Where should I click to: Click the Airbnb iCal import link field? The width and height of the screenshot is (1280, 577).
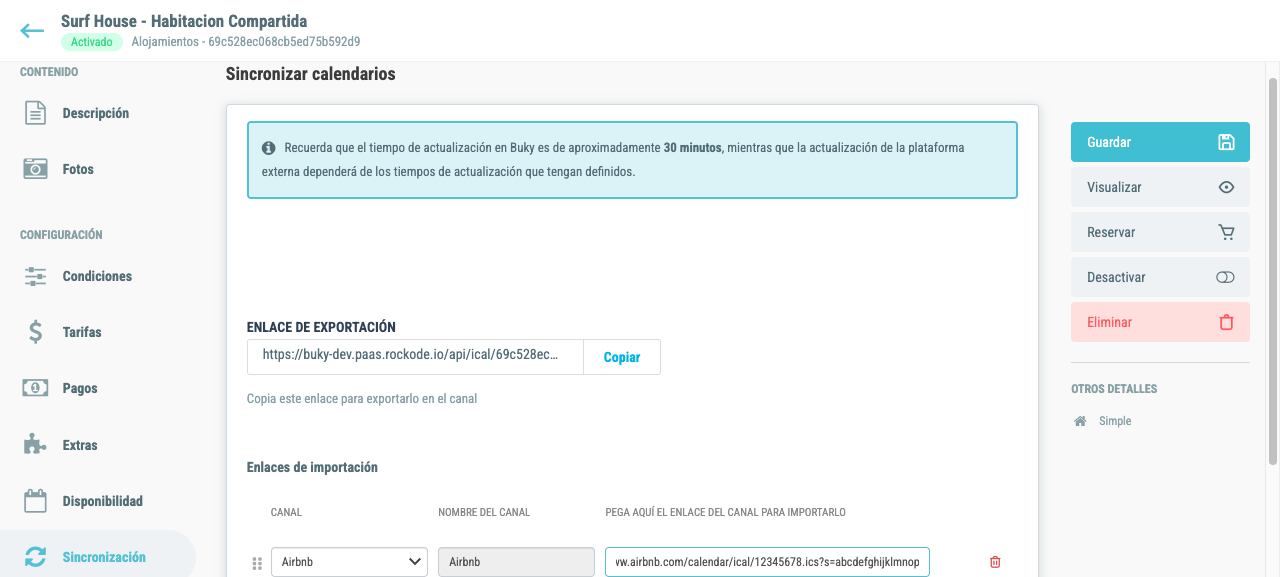tap(767, 562)
